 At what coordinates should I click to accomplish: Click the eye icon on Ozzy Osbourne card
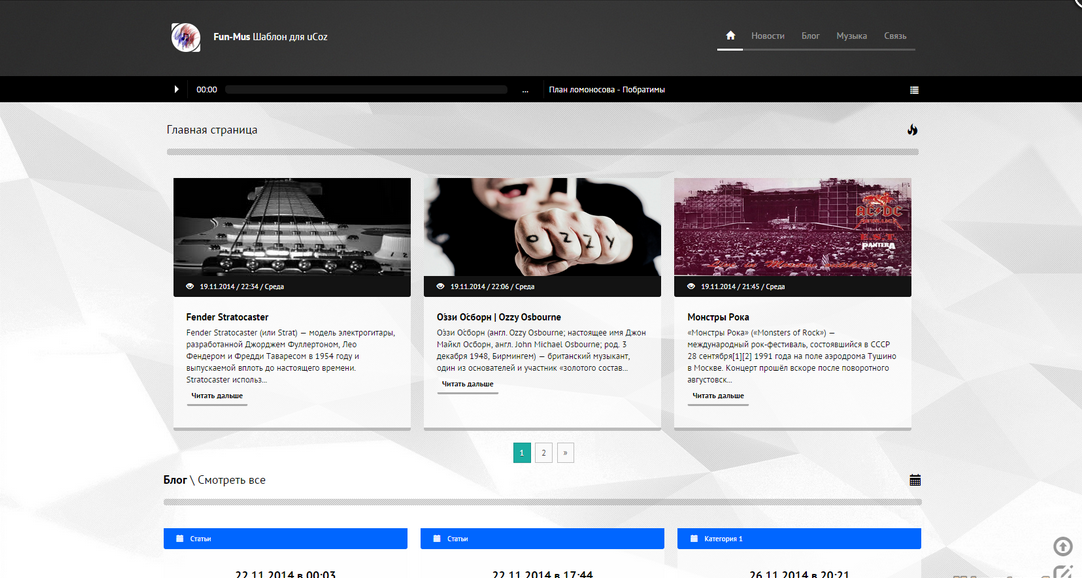click(441, 286)
